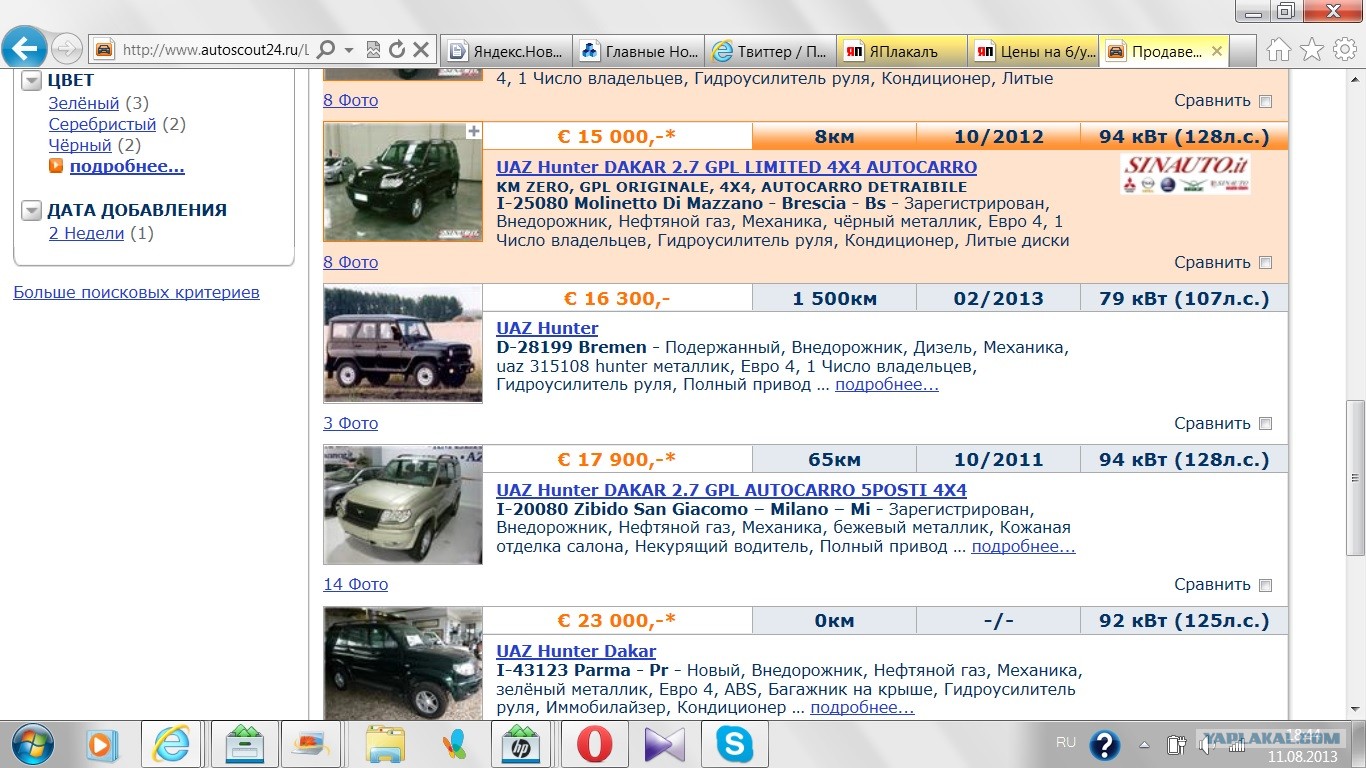Switch to the Цены на б/у... tab
Viewport: 1366px width, 768px height.
1033,51
